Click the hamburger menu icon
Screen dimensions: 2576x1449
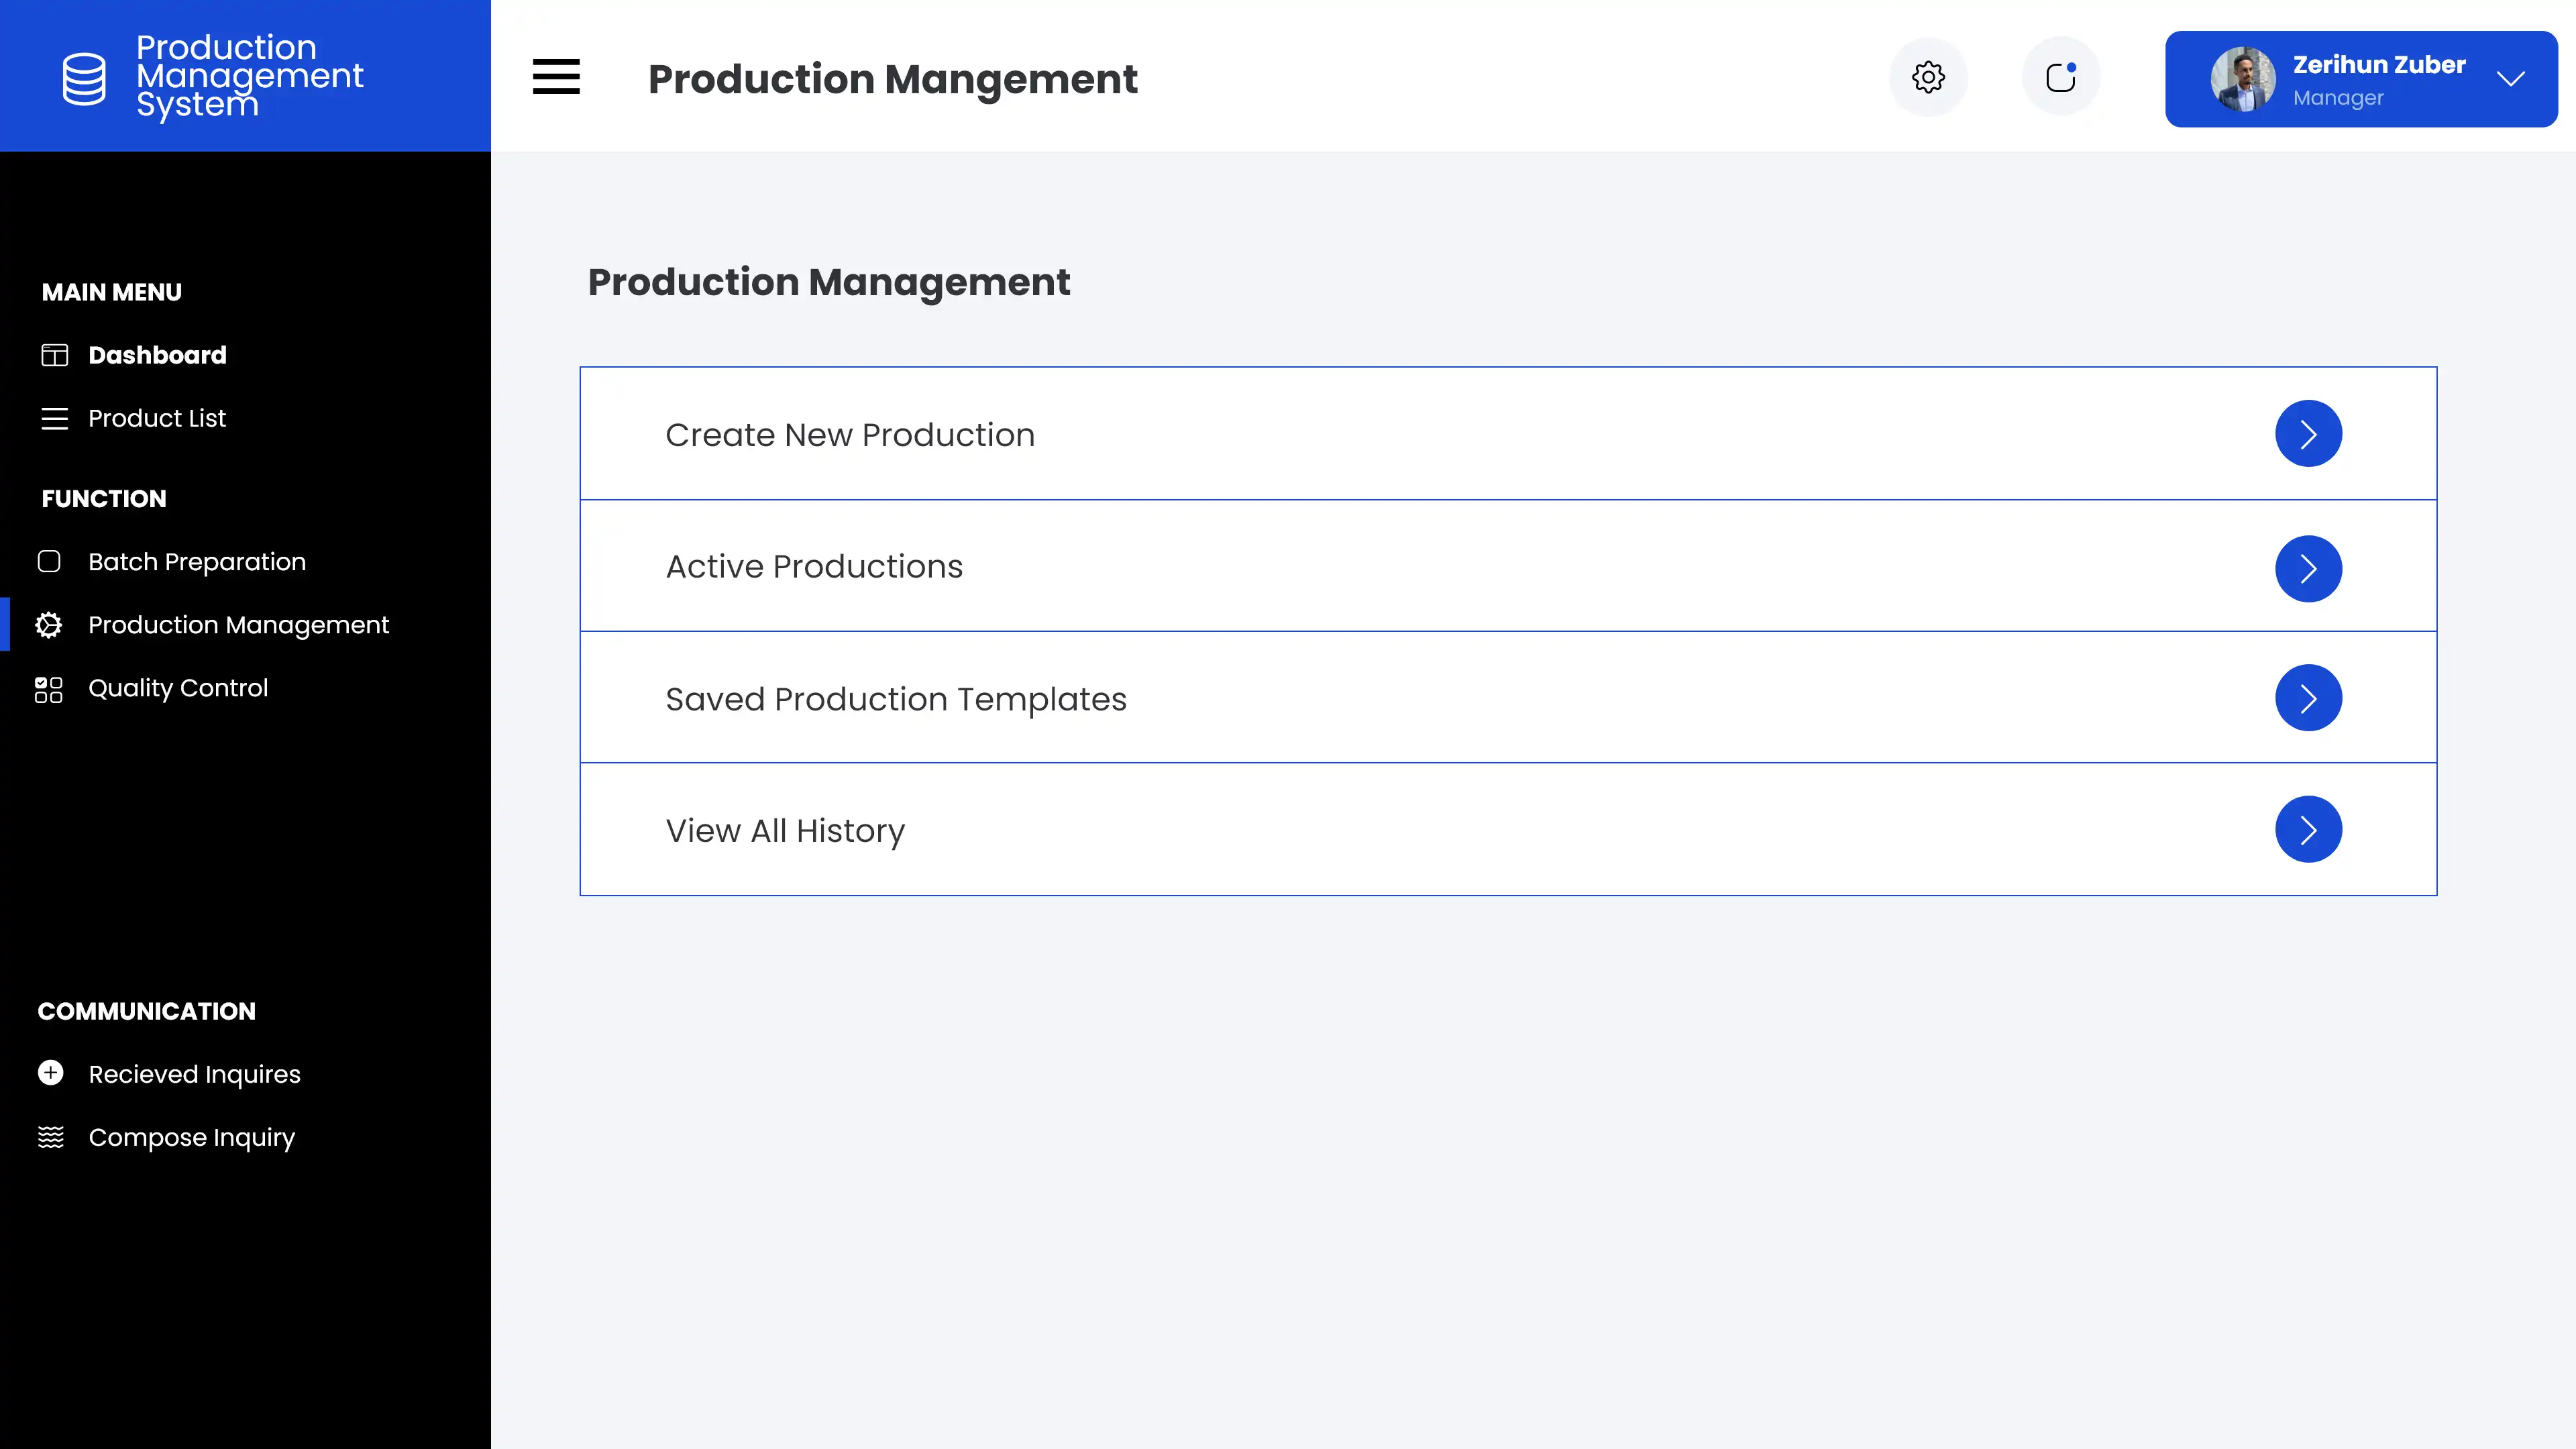(556, 77)
